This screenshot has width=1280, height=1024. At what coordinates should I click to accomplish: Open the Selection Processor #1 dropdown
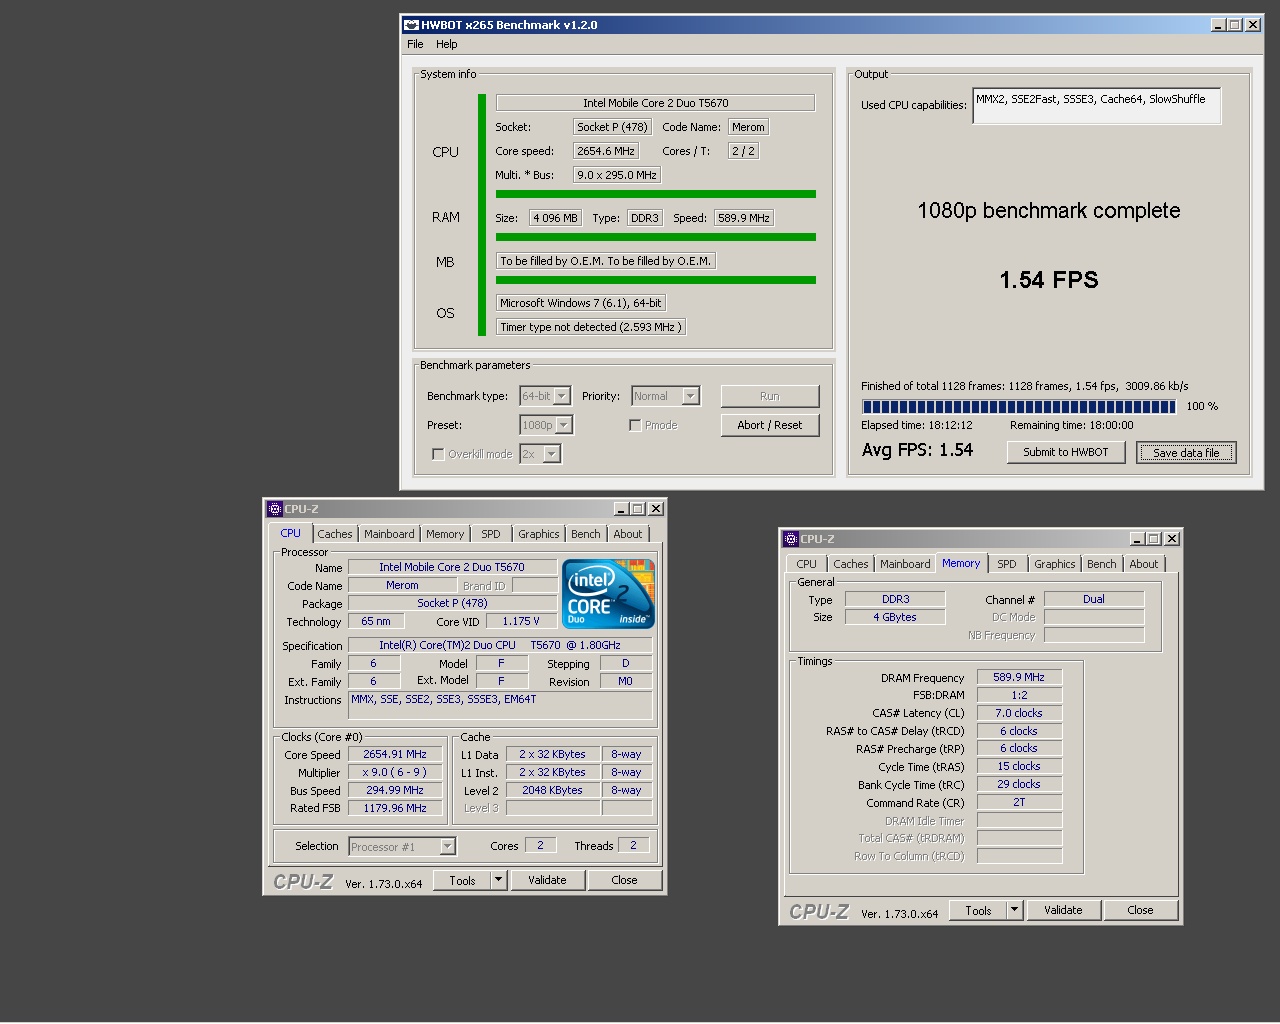pyautogui.click(x=447, y=847)
